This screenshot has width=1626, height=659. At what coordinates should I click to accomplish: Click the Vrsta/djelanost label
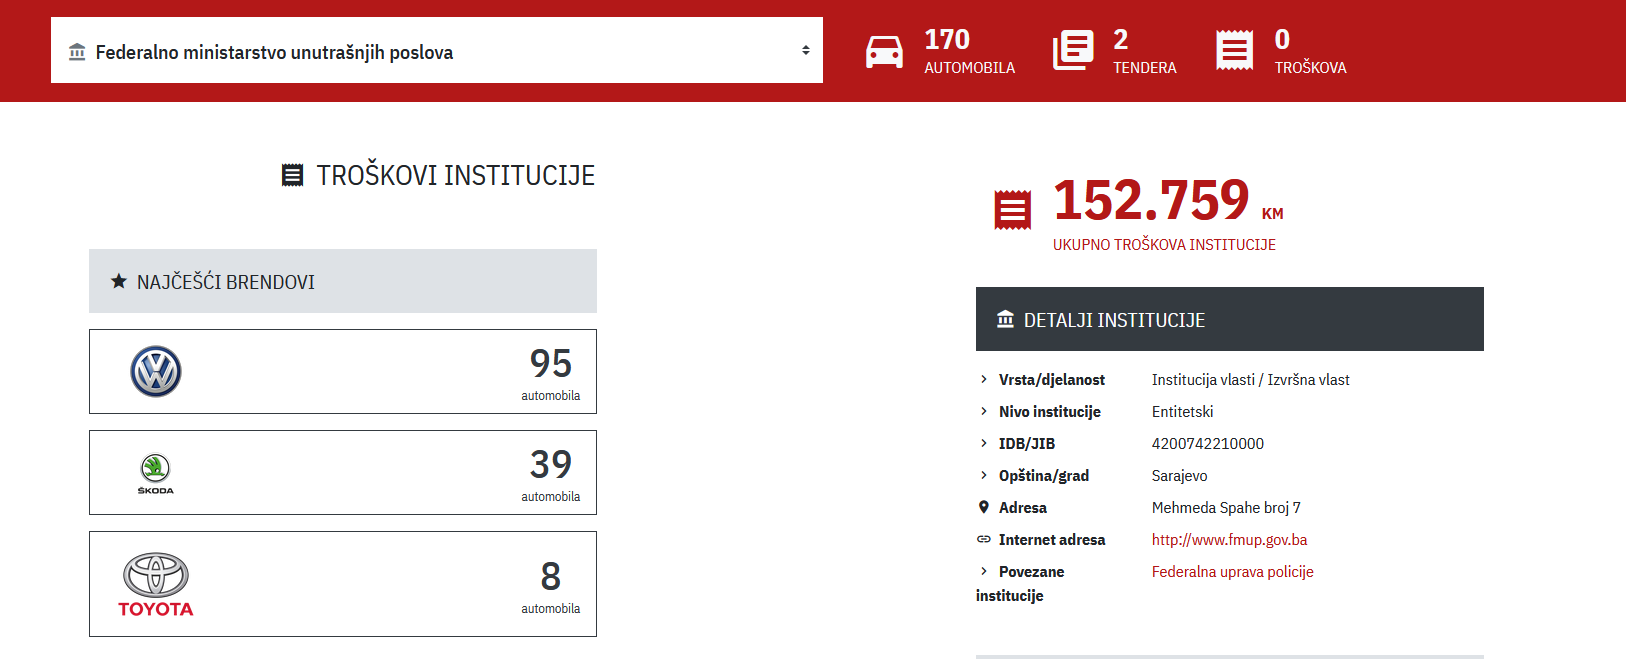tap(1051, 380)
